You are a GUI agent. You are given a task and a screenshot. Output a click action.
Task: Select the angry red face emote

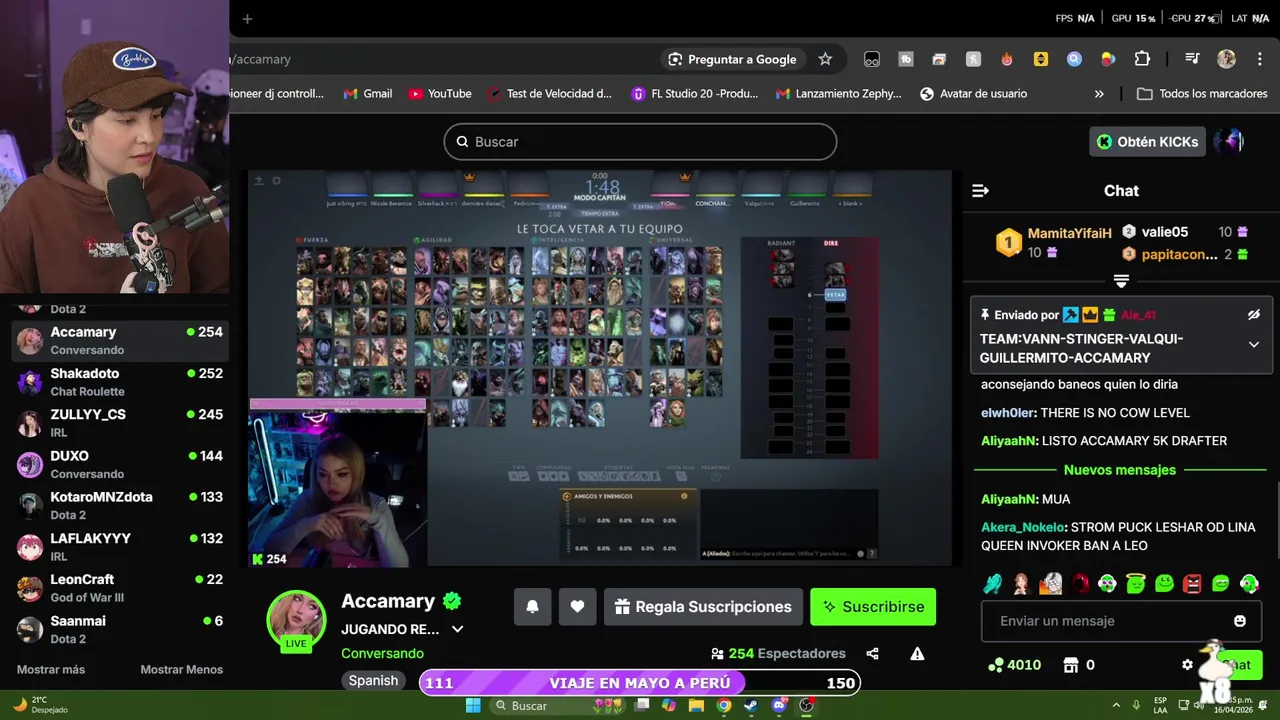coord(1192,584)
